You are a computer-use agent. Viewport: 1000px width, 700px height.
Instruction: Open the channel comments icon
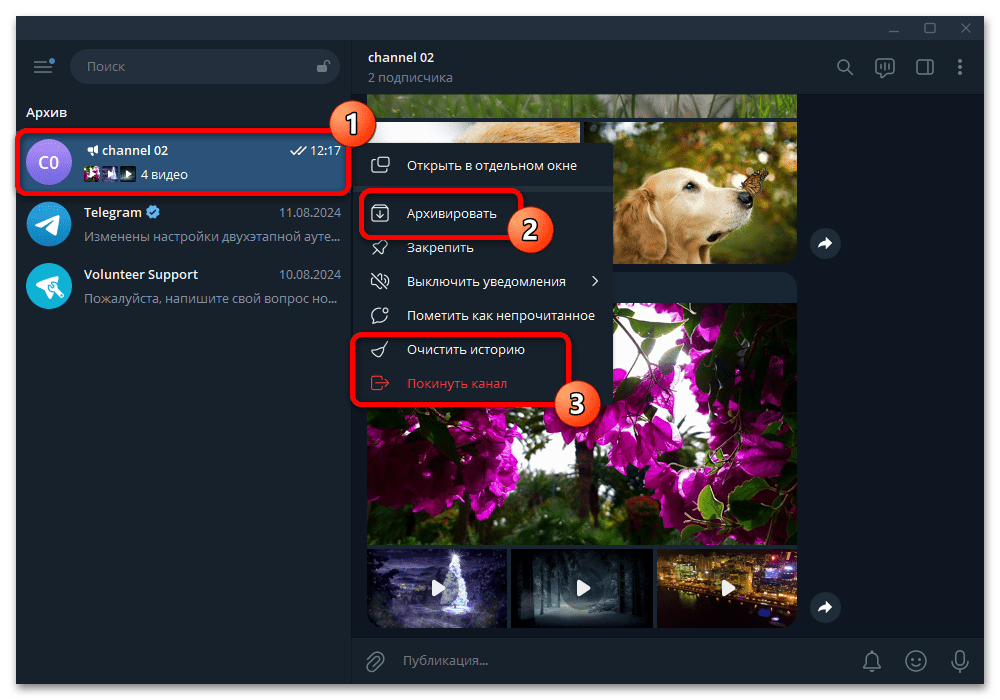point(884,67)
